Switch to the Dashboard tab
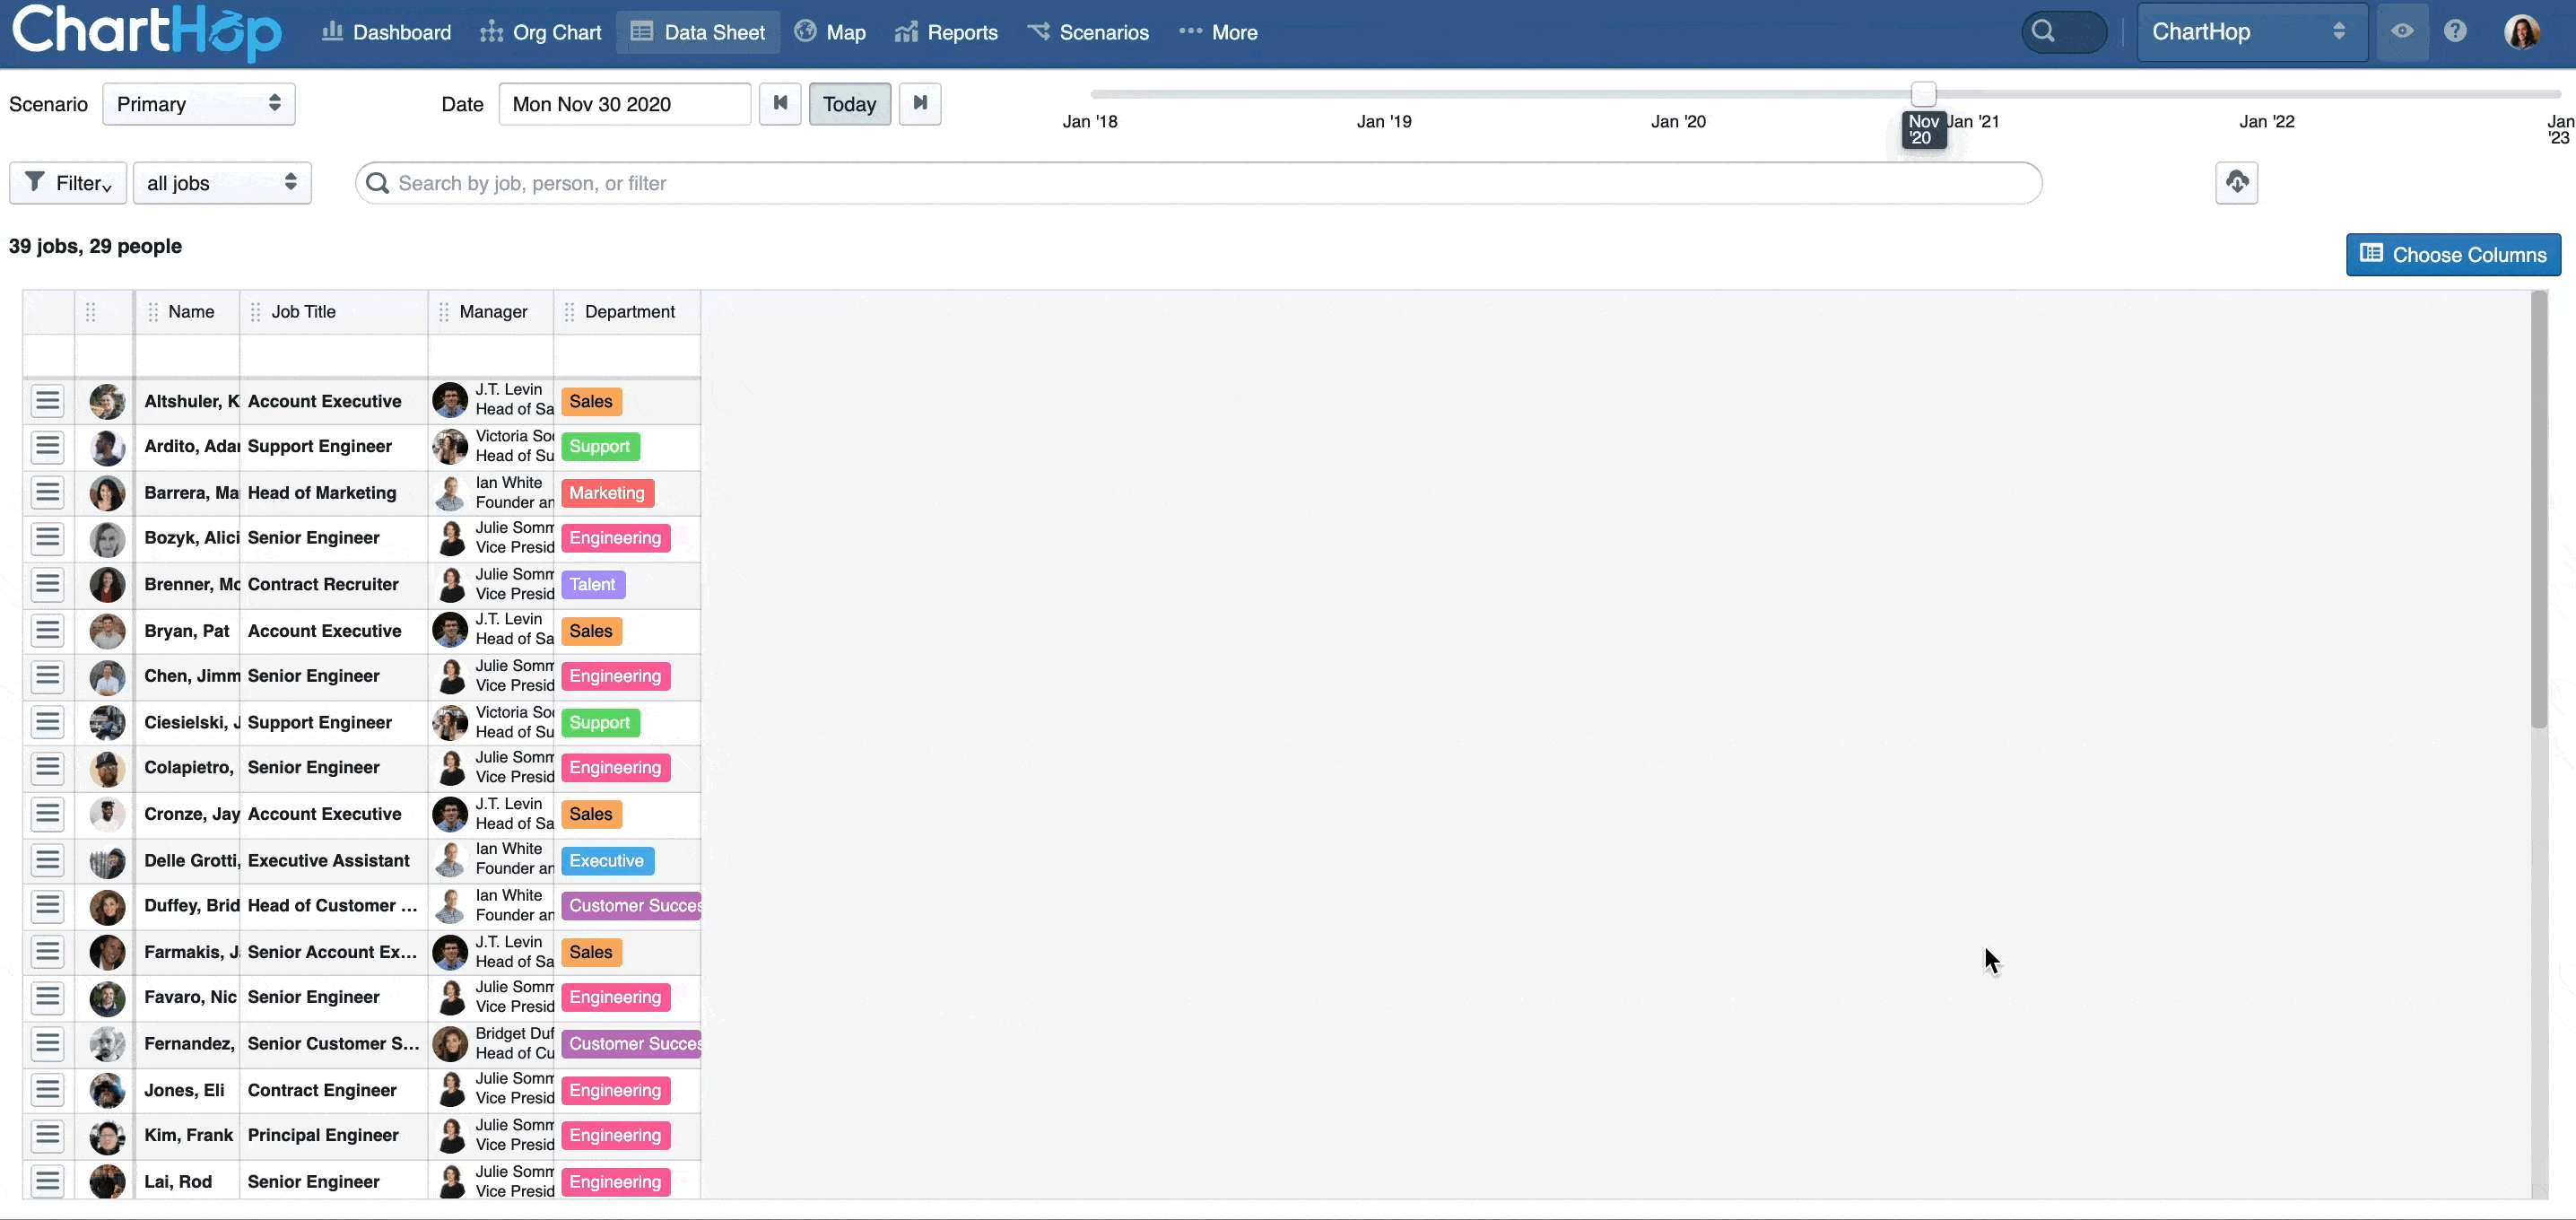Screen dimensions: 2576x1220 pyautogui.click(x=386, y=32)
